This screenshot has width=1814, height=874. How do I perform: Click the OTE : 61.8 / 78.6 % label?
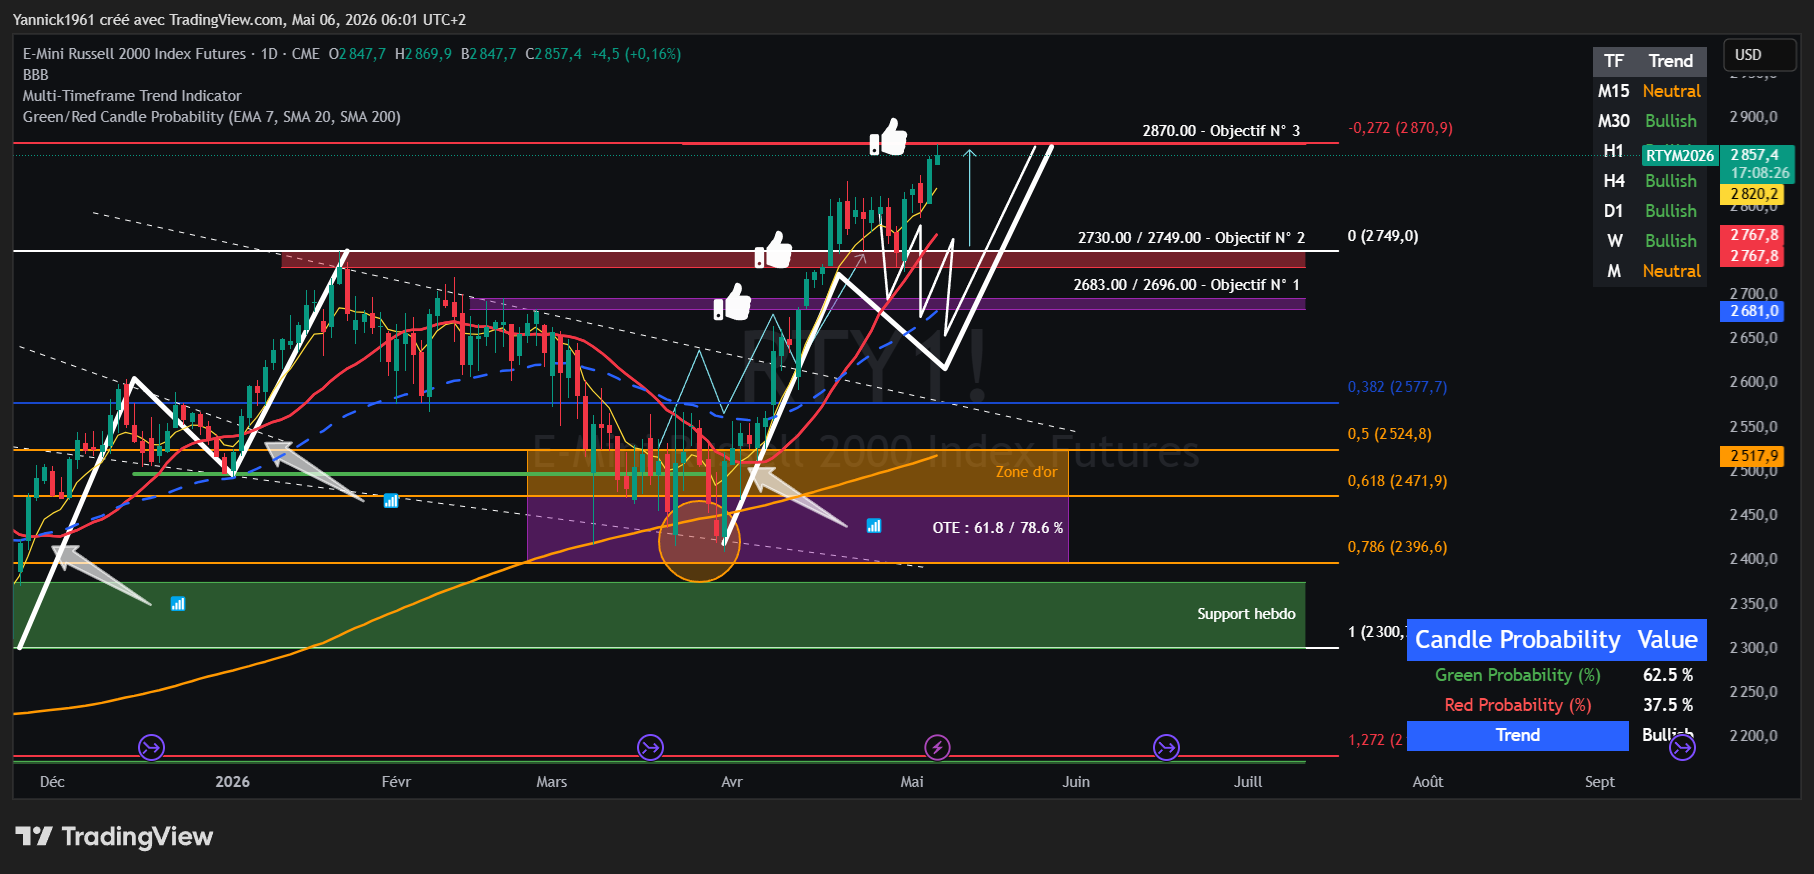tap(998, 528)
